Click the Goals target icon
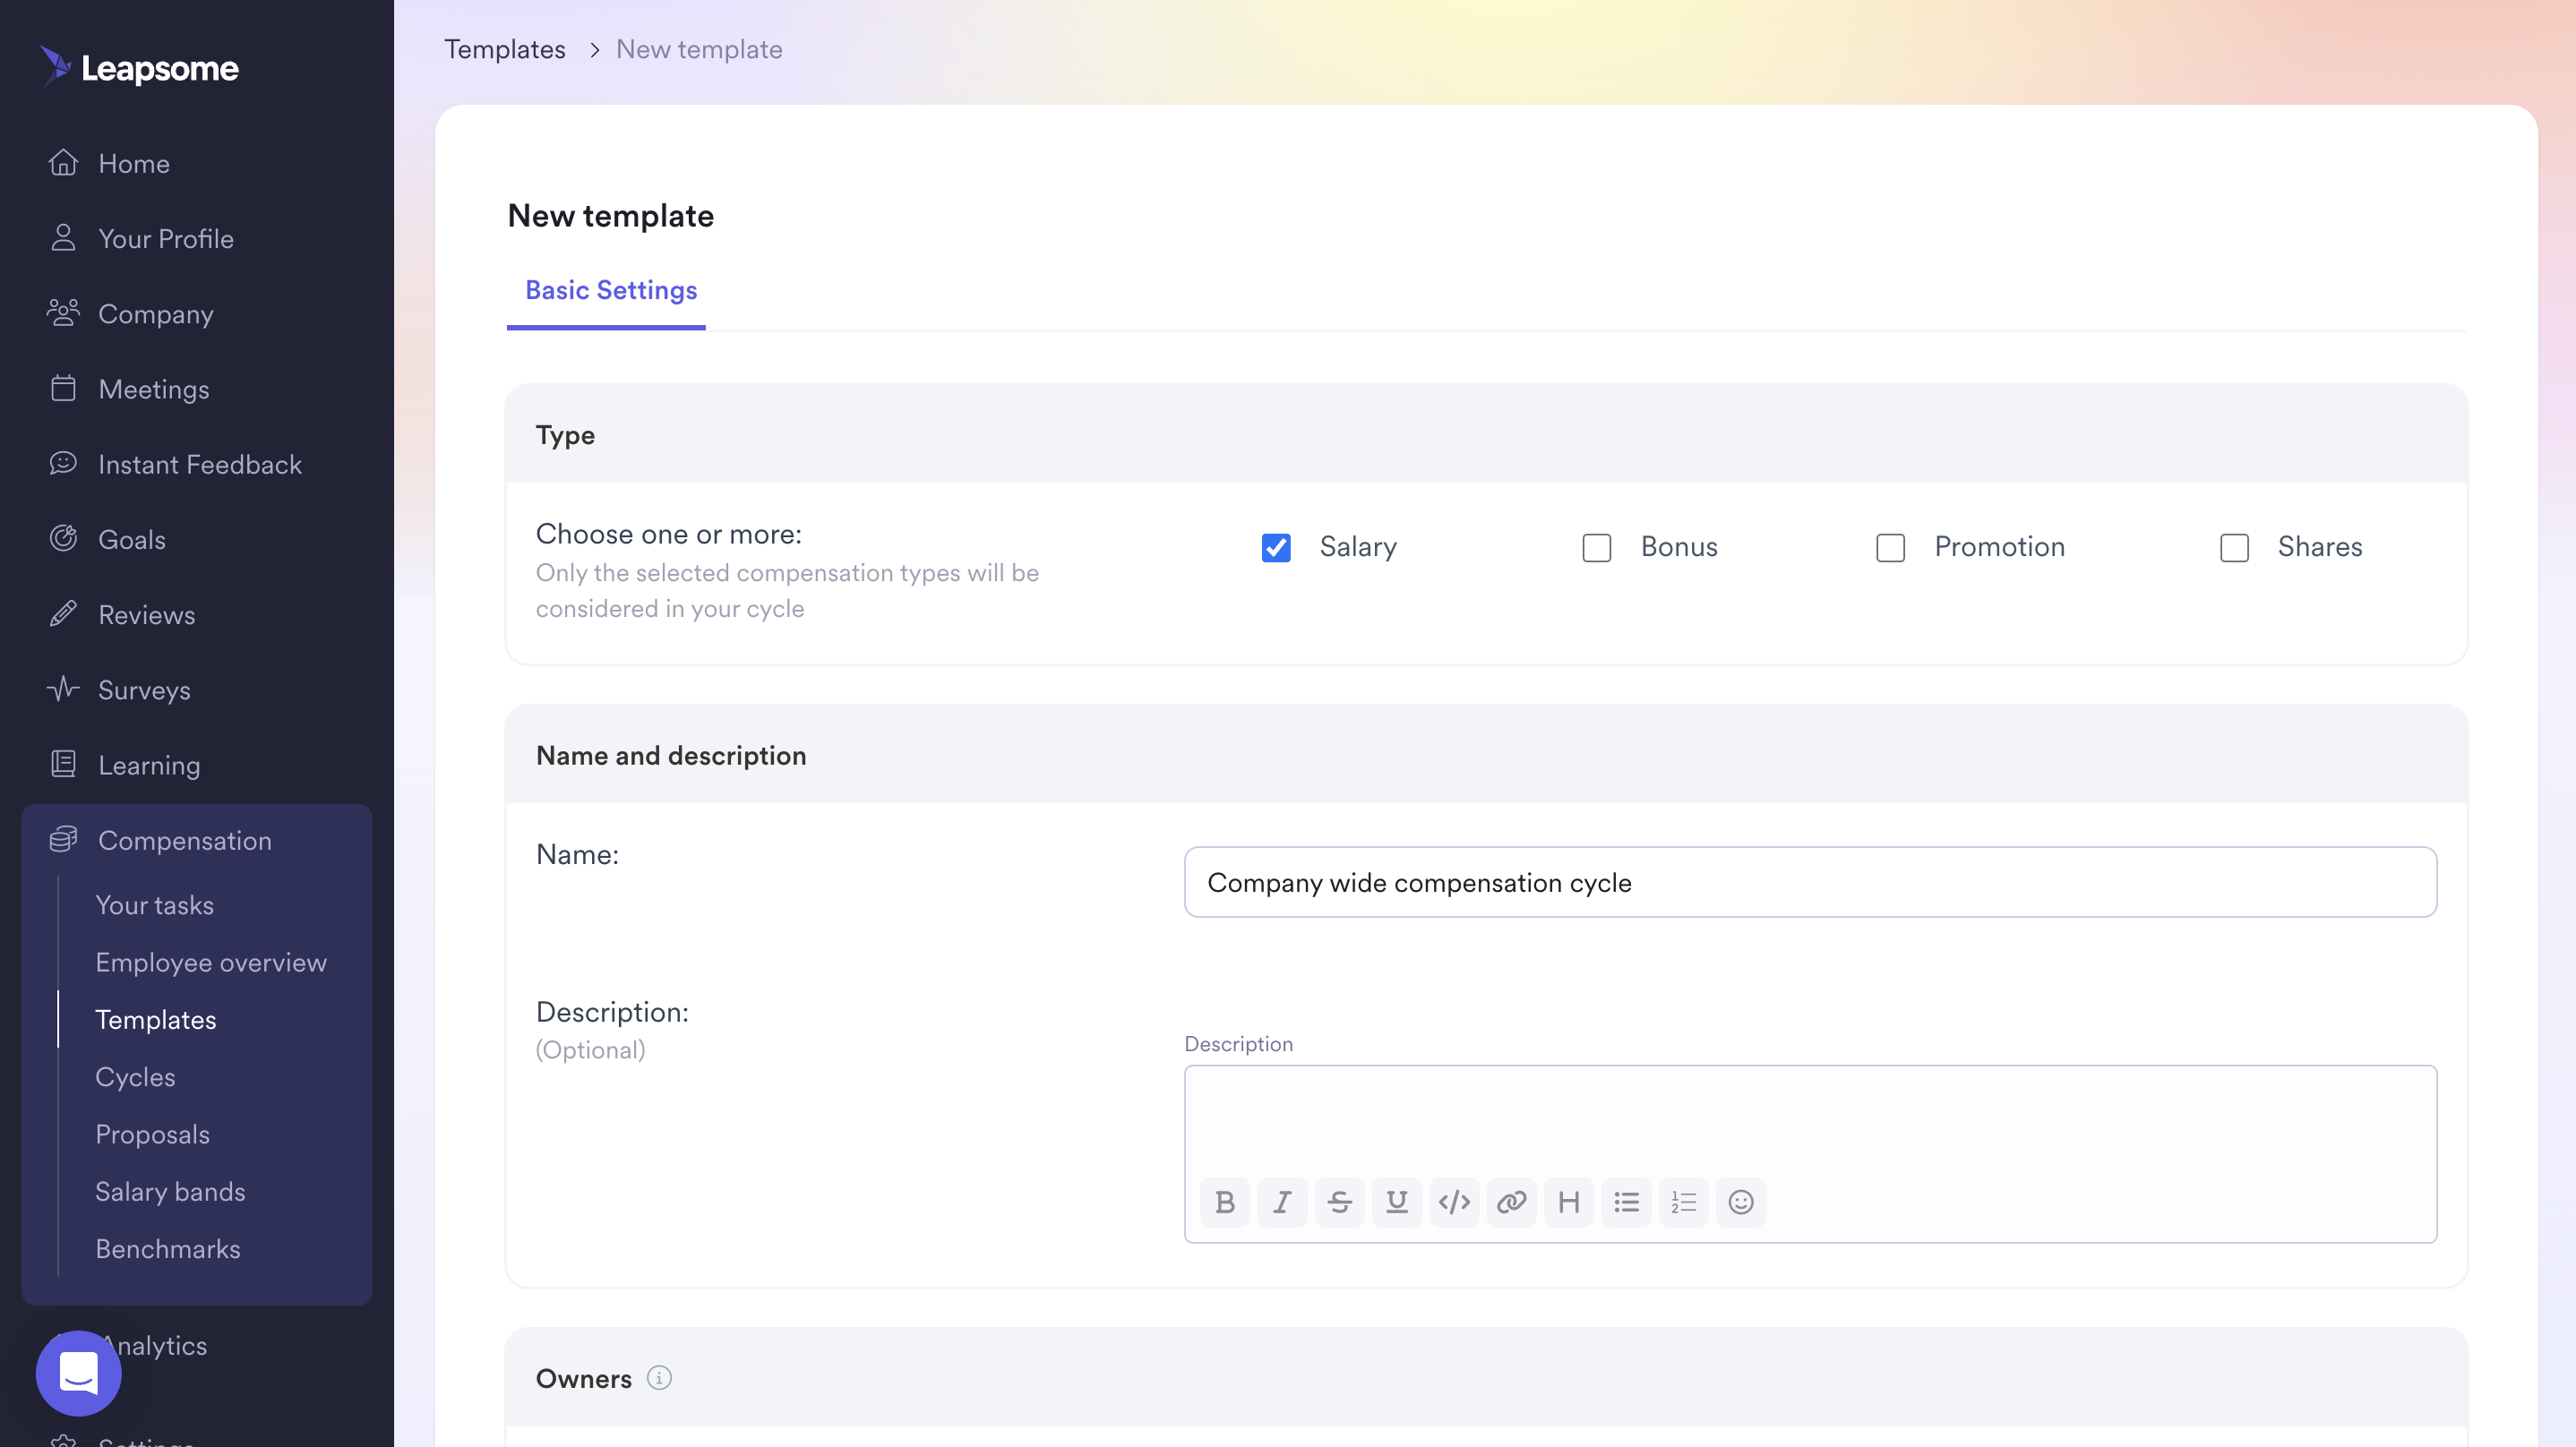This screenshot has width=2576, height=1447. pyautogui.click(x=63, y=538)
